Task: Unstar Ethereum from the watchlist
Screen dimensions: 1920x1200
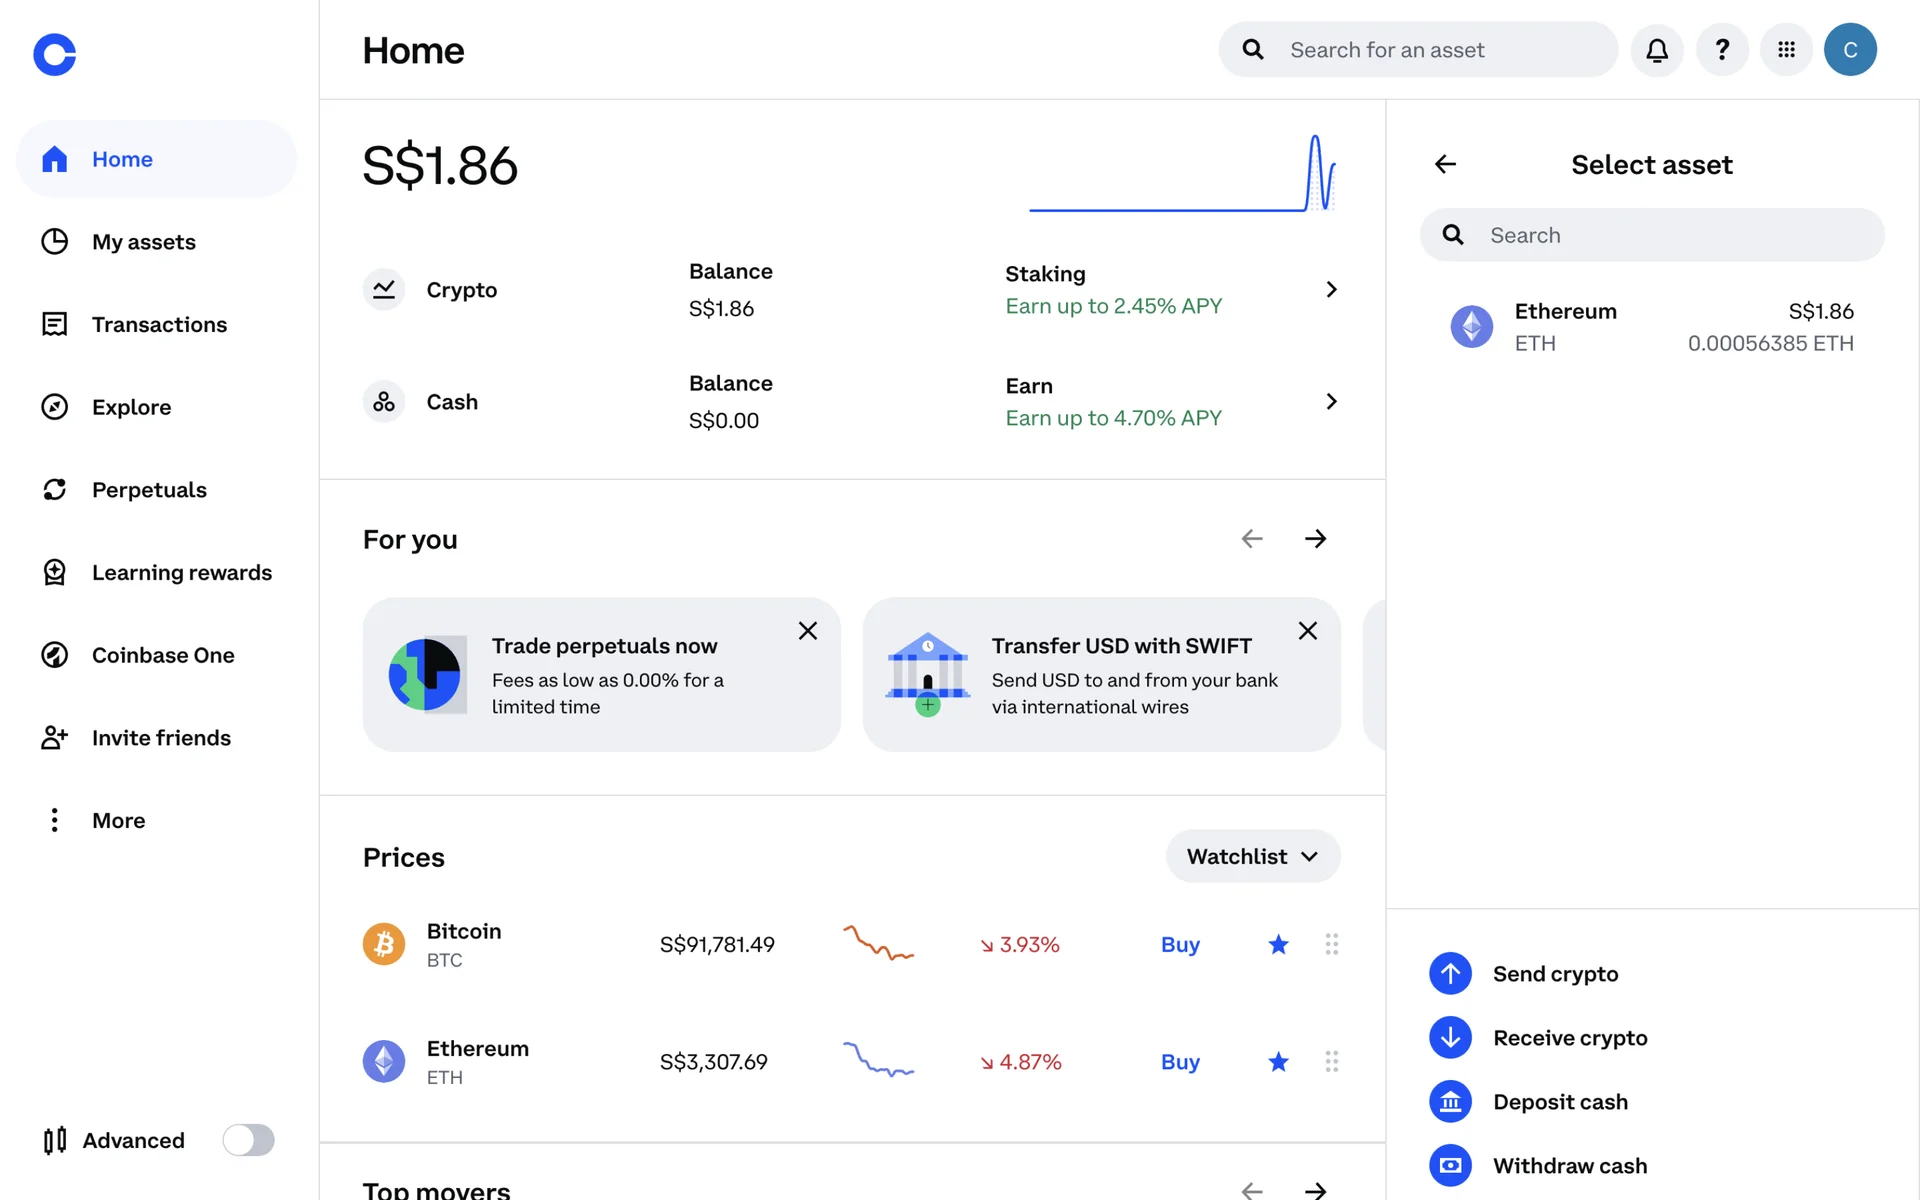Action: [x=1278, y=1062]
